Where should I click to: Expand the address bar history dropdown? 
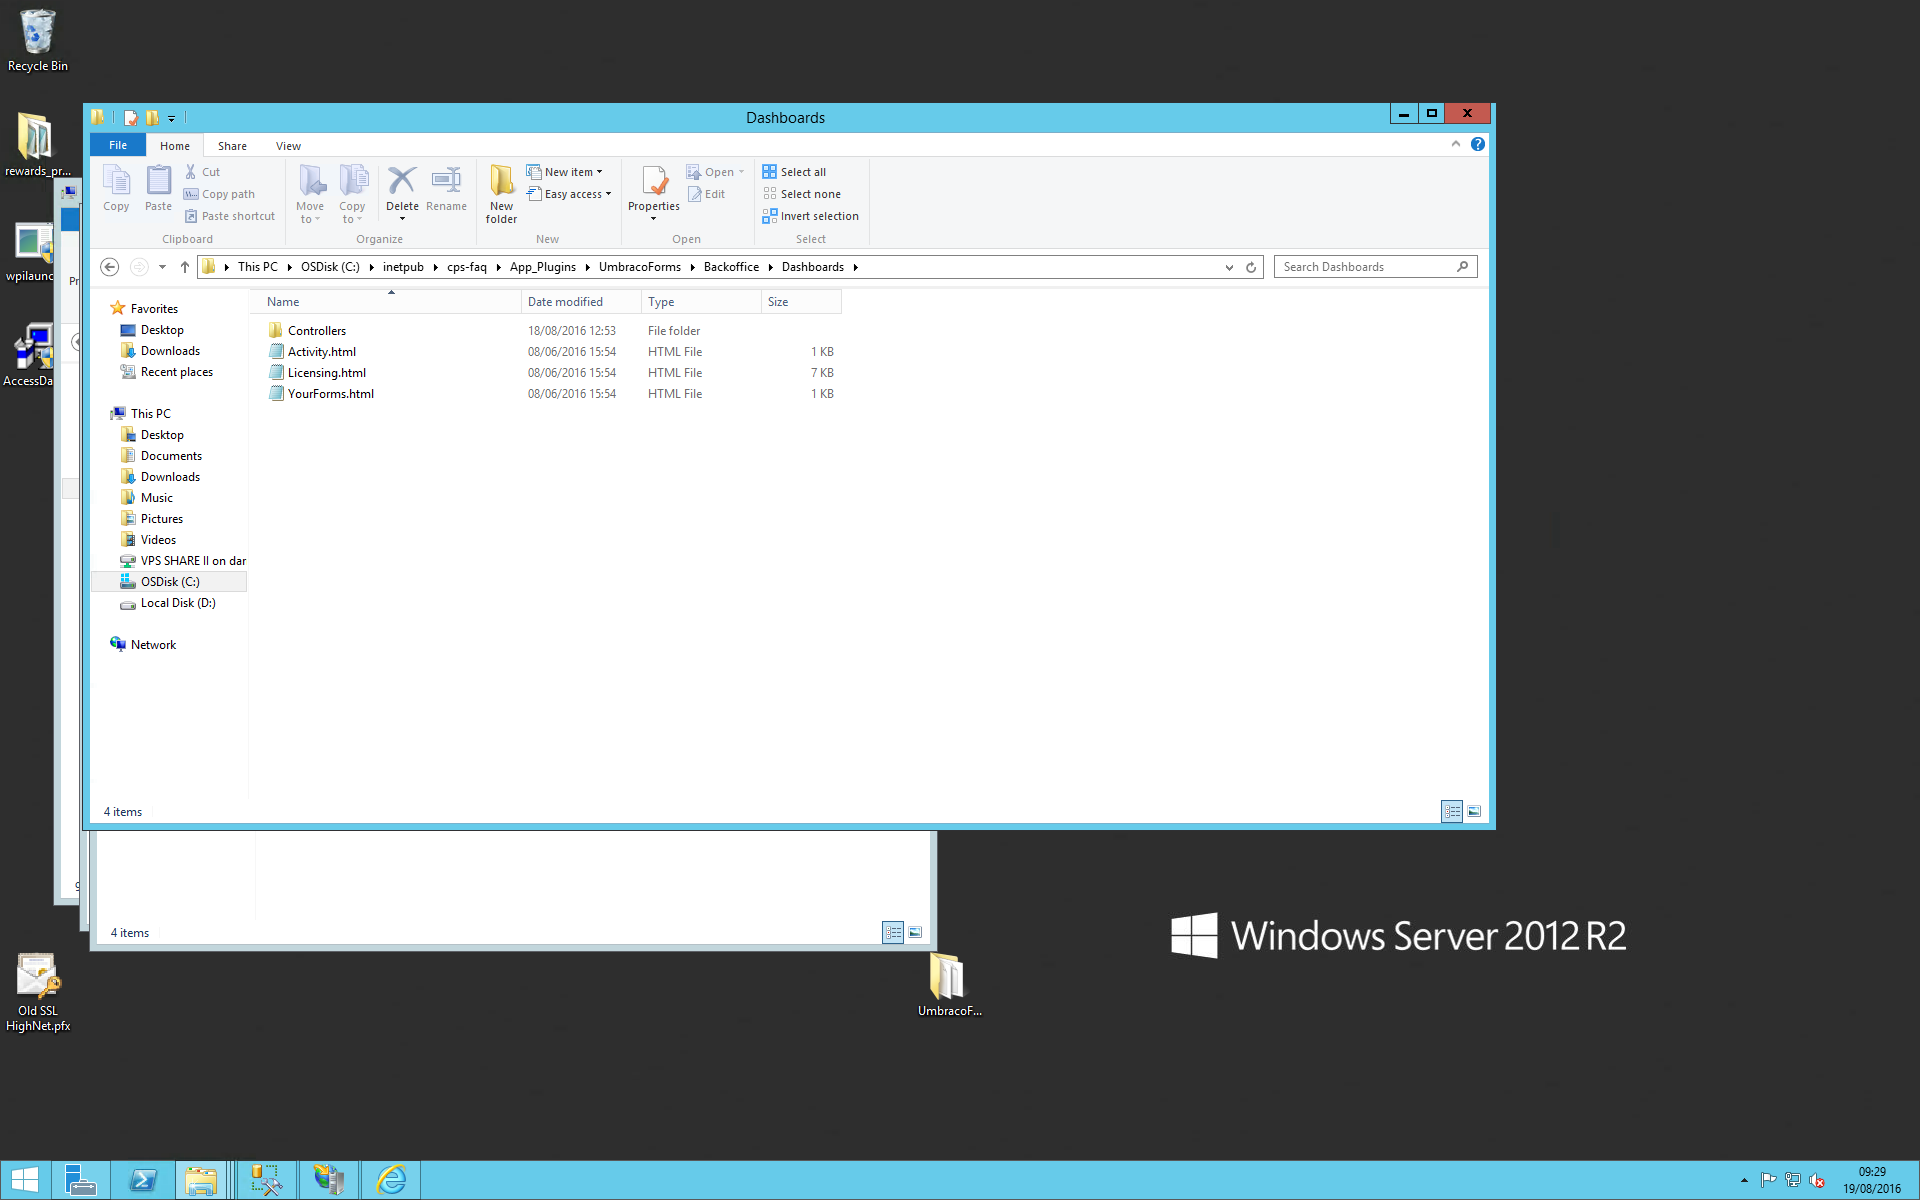tap(1229, 267)
